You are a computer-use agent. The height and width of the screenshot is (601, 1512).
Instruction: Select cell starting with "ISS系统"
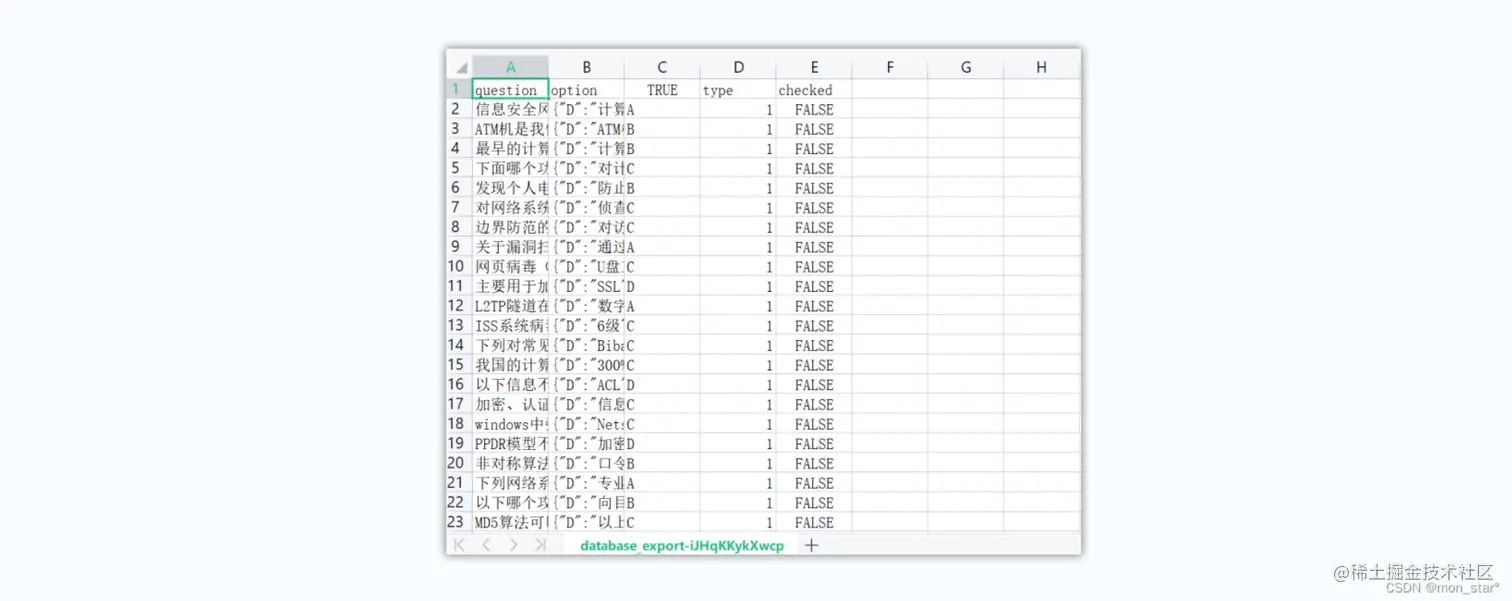pyautogui.click(x=510, y=325)
